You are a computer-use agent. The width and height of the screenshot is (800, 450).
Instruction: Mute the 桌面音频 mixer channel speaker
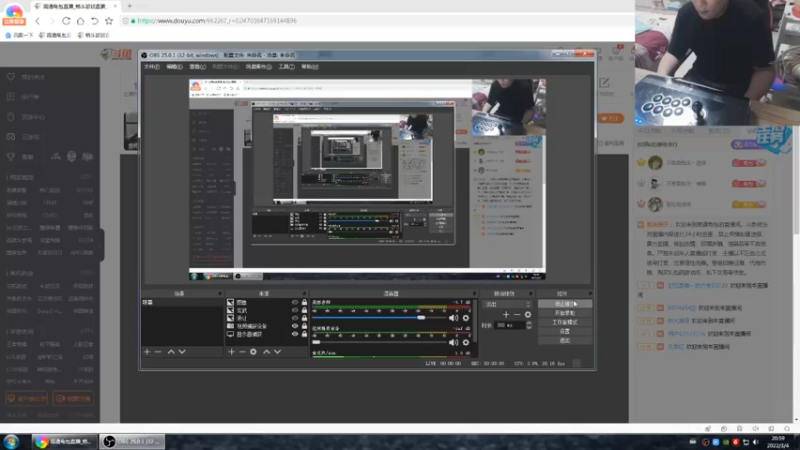click(x=453, y=318)
